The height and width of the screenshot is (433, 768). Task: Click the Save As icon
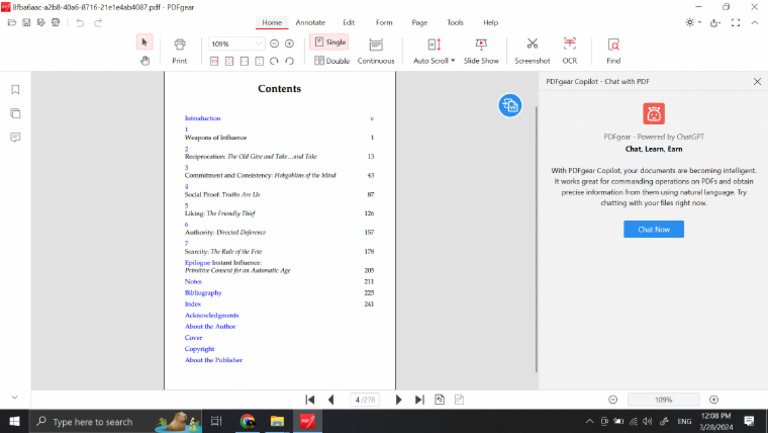[x=41, y=23]
